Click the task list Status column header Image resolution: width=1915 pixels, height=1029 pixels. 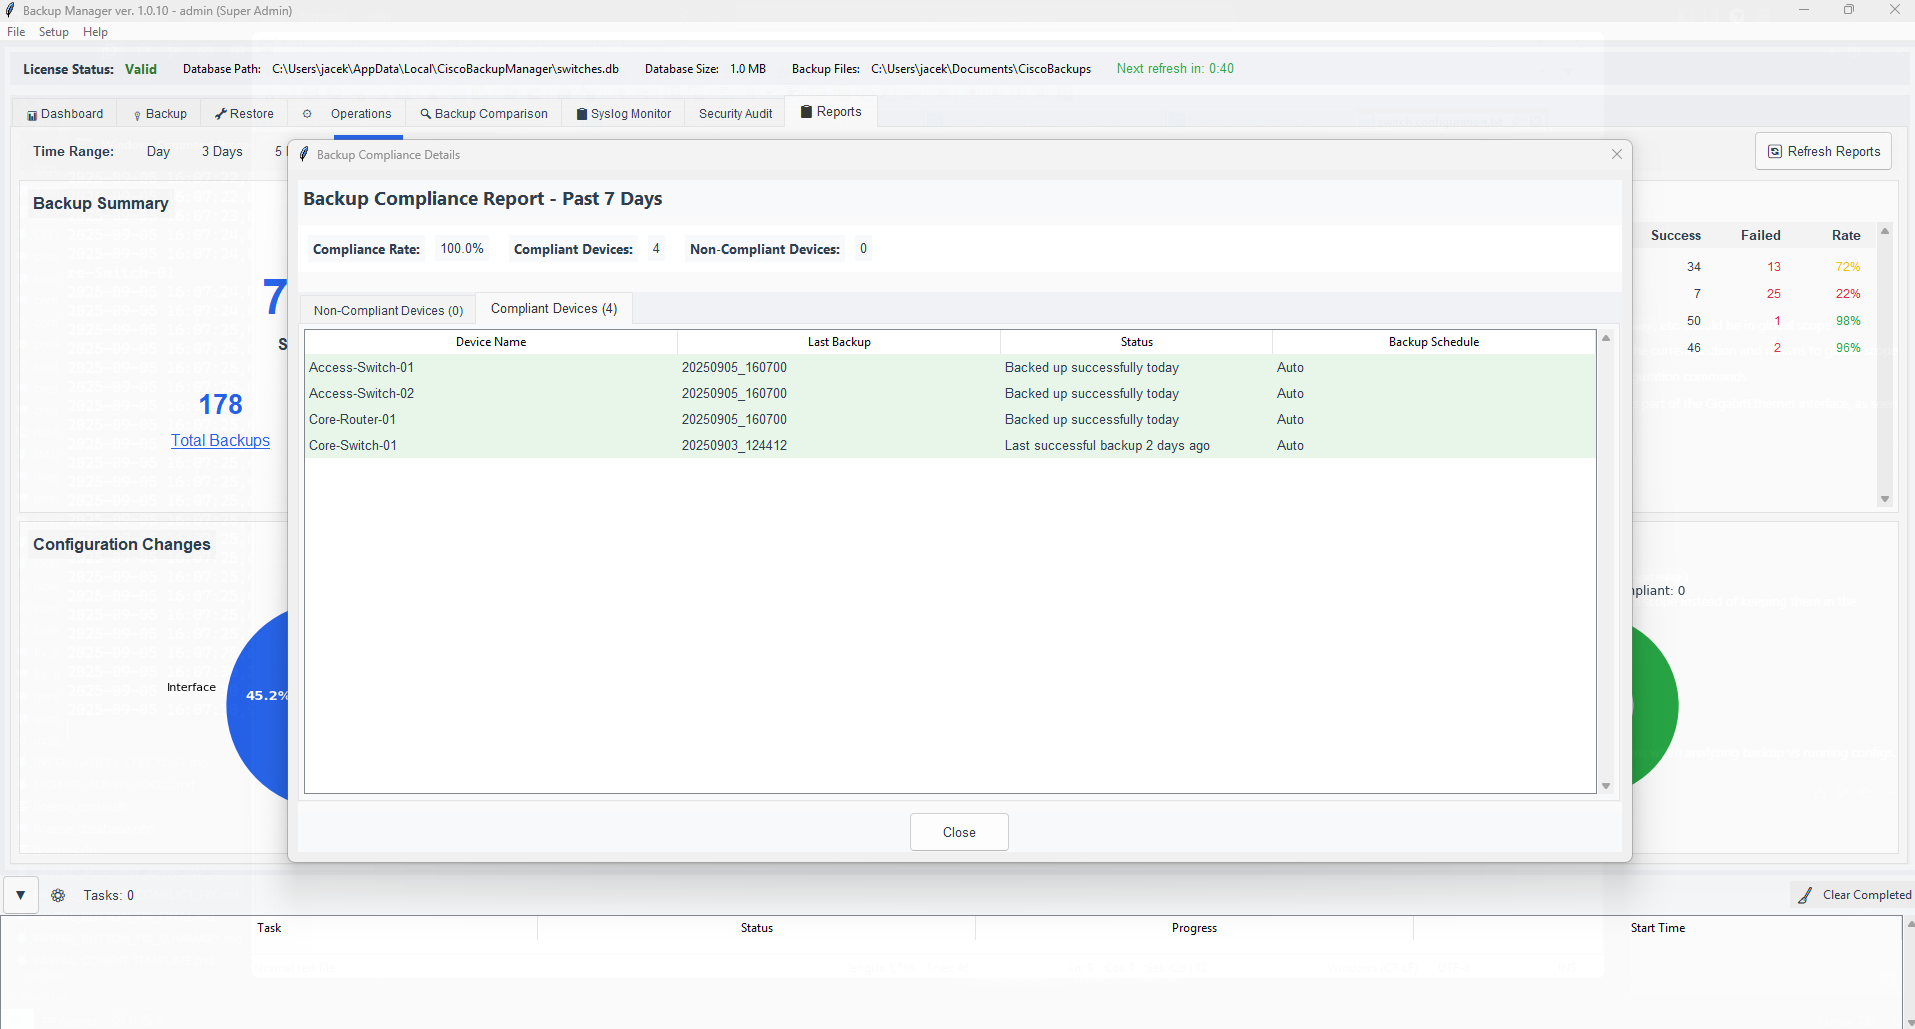click(x=756, y=928)
